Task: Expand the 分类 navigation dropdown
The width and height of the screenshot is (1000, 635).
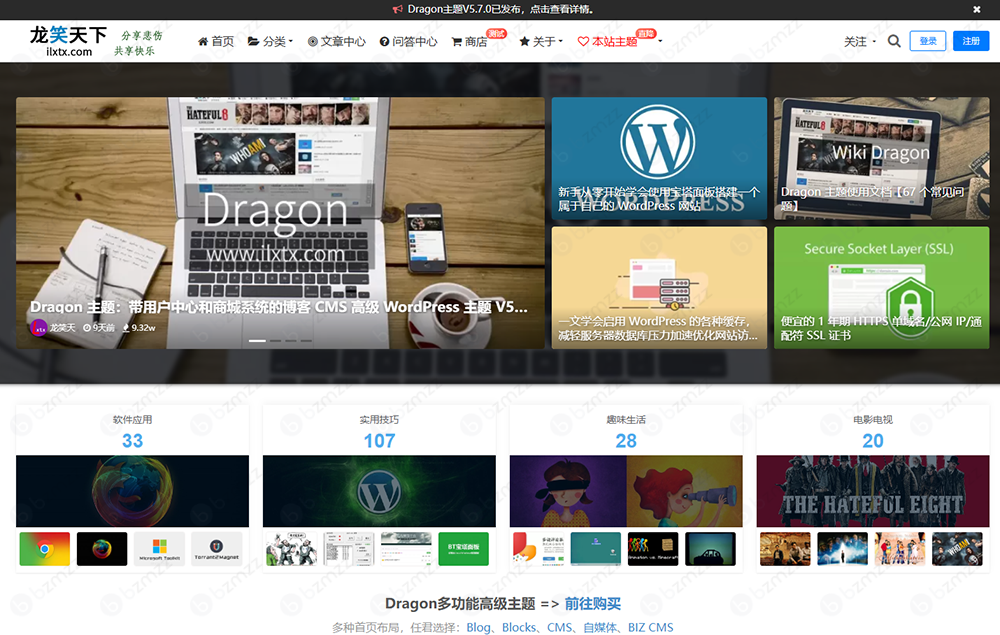Action: pyautogui.click(x=270, y=41)
